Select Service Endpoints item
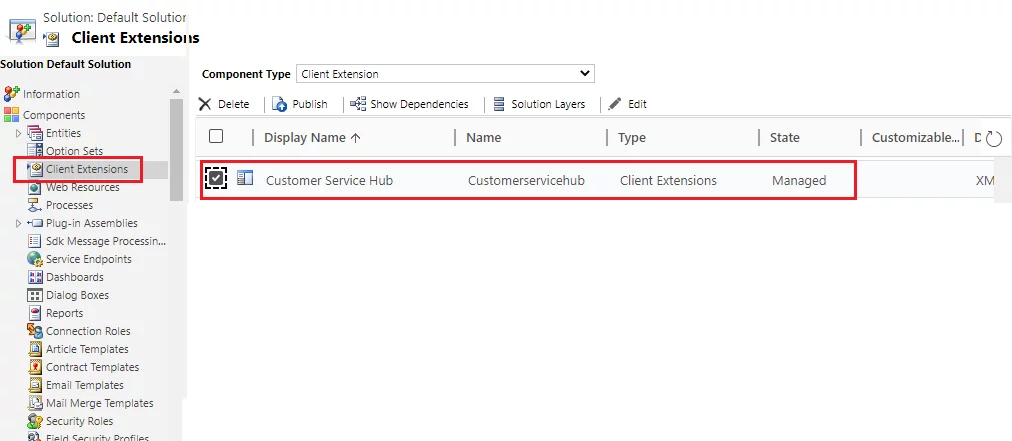Image resolution: width=1012 pixels, height=441 pixels. 88,260
